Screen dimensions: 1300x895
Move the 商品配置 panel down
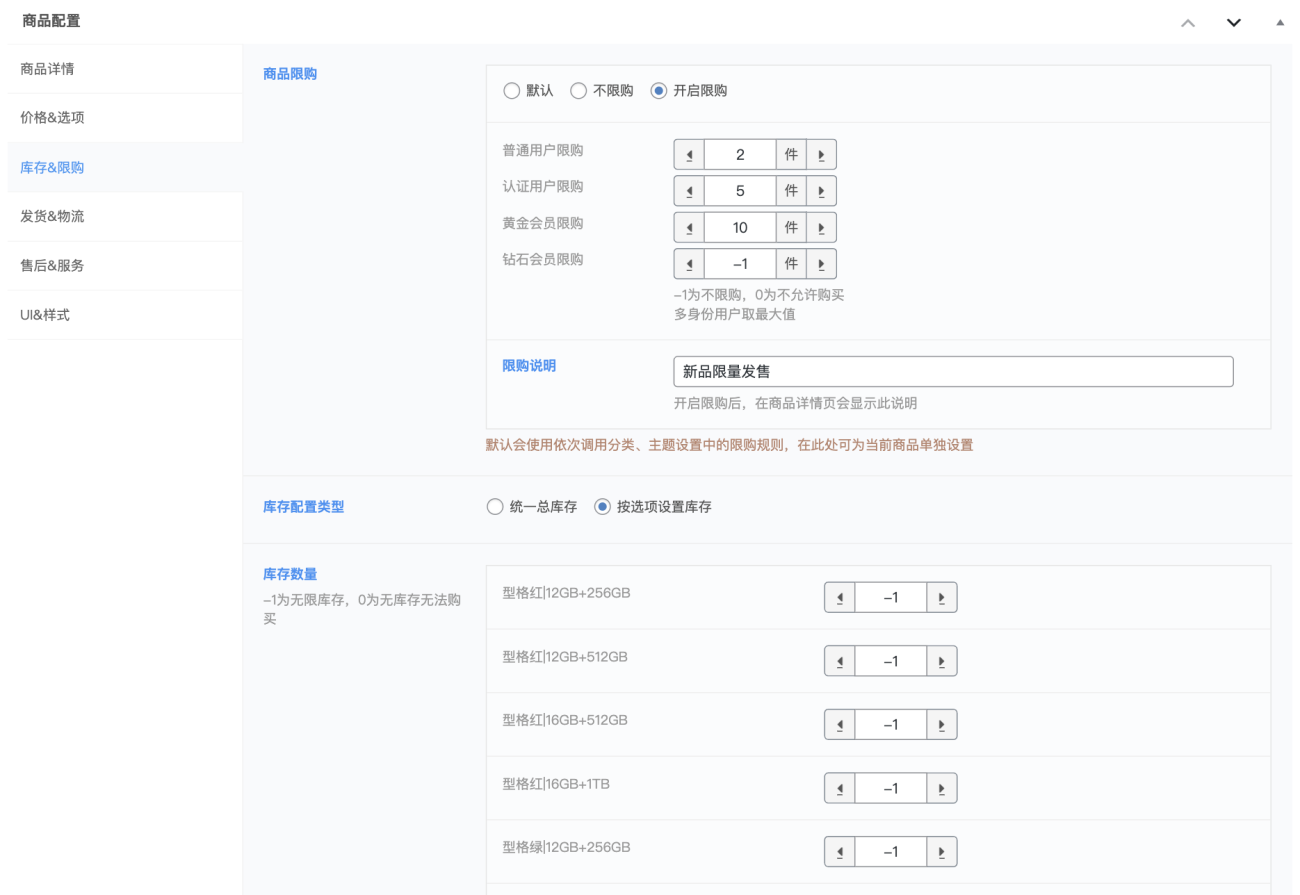coord(1233,23)
